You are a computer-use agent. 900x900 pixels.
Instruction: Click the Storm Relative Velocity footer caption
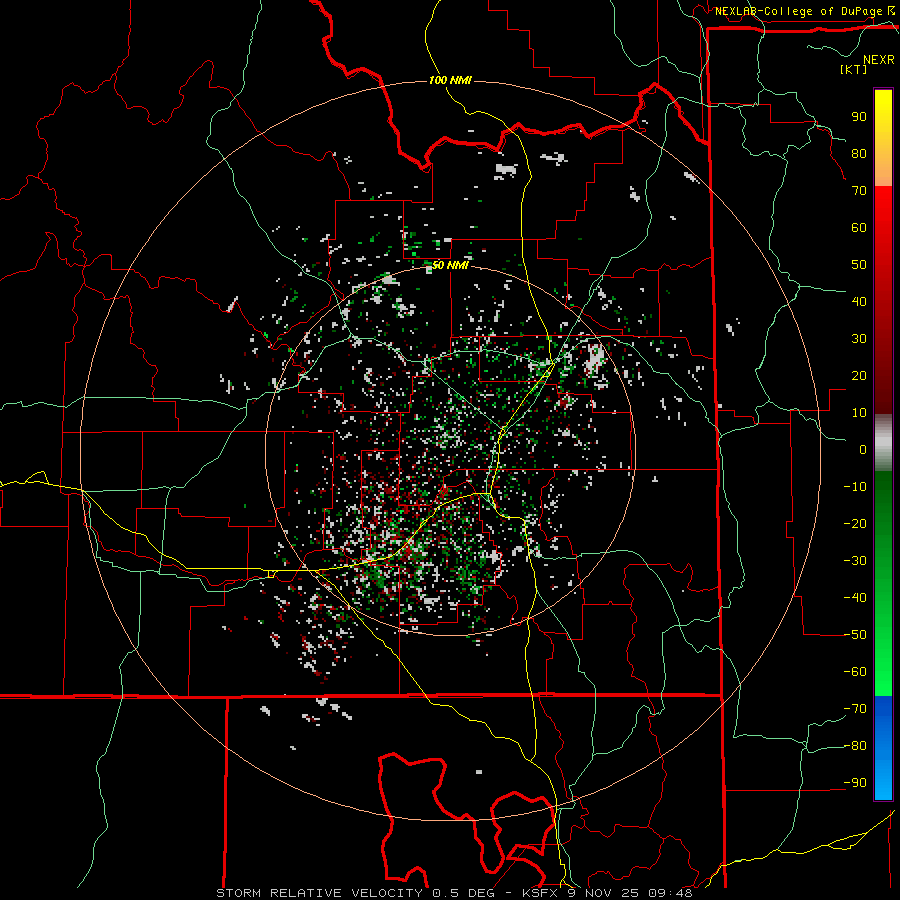tap(454, 893)
